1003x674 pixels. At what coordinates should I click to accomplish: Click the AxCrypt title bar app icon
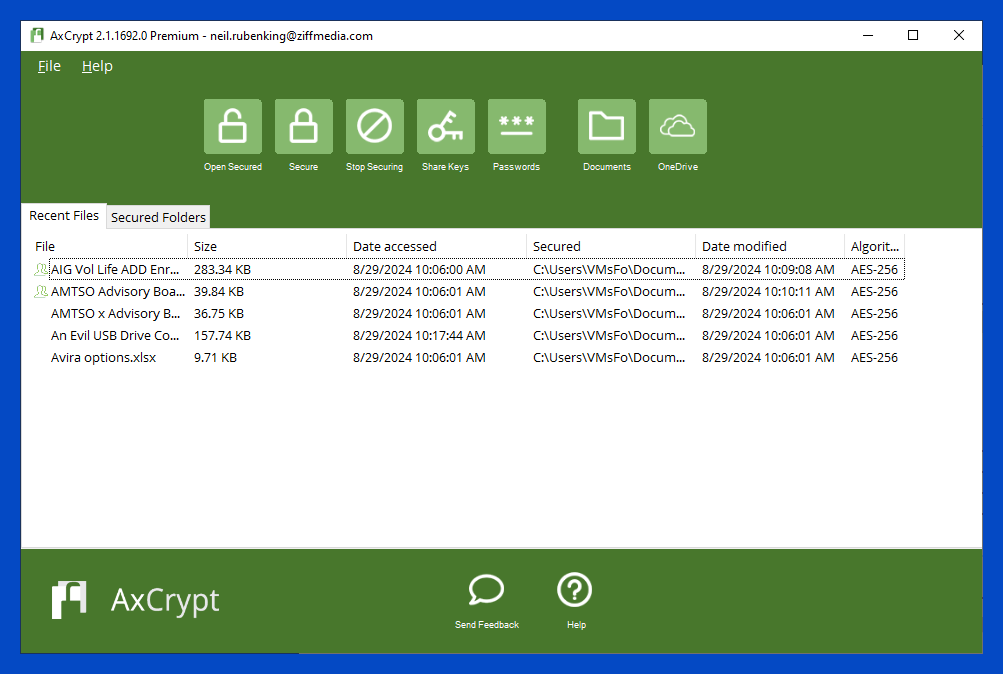click(x=37, y=36)
